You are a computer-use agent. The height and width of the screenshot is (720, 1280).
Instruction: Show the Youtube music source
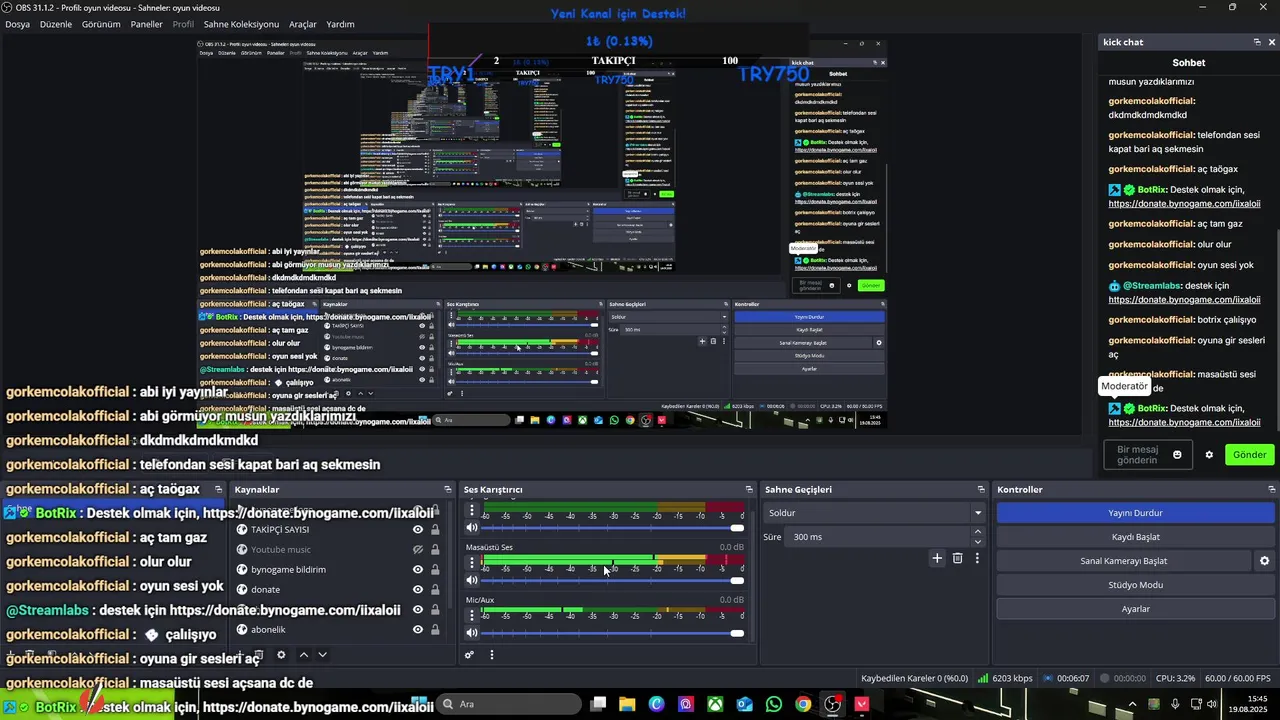pos(418,549)
